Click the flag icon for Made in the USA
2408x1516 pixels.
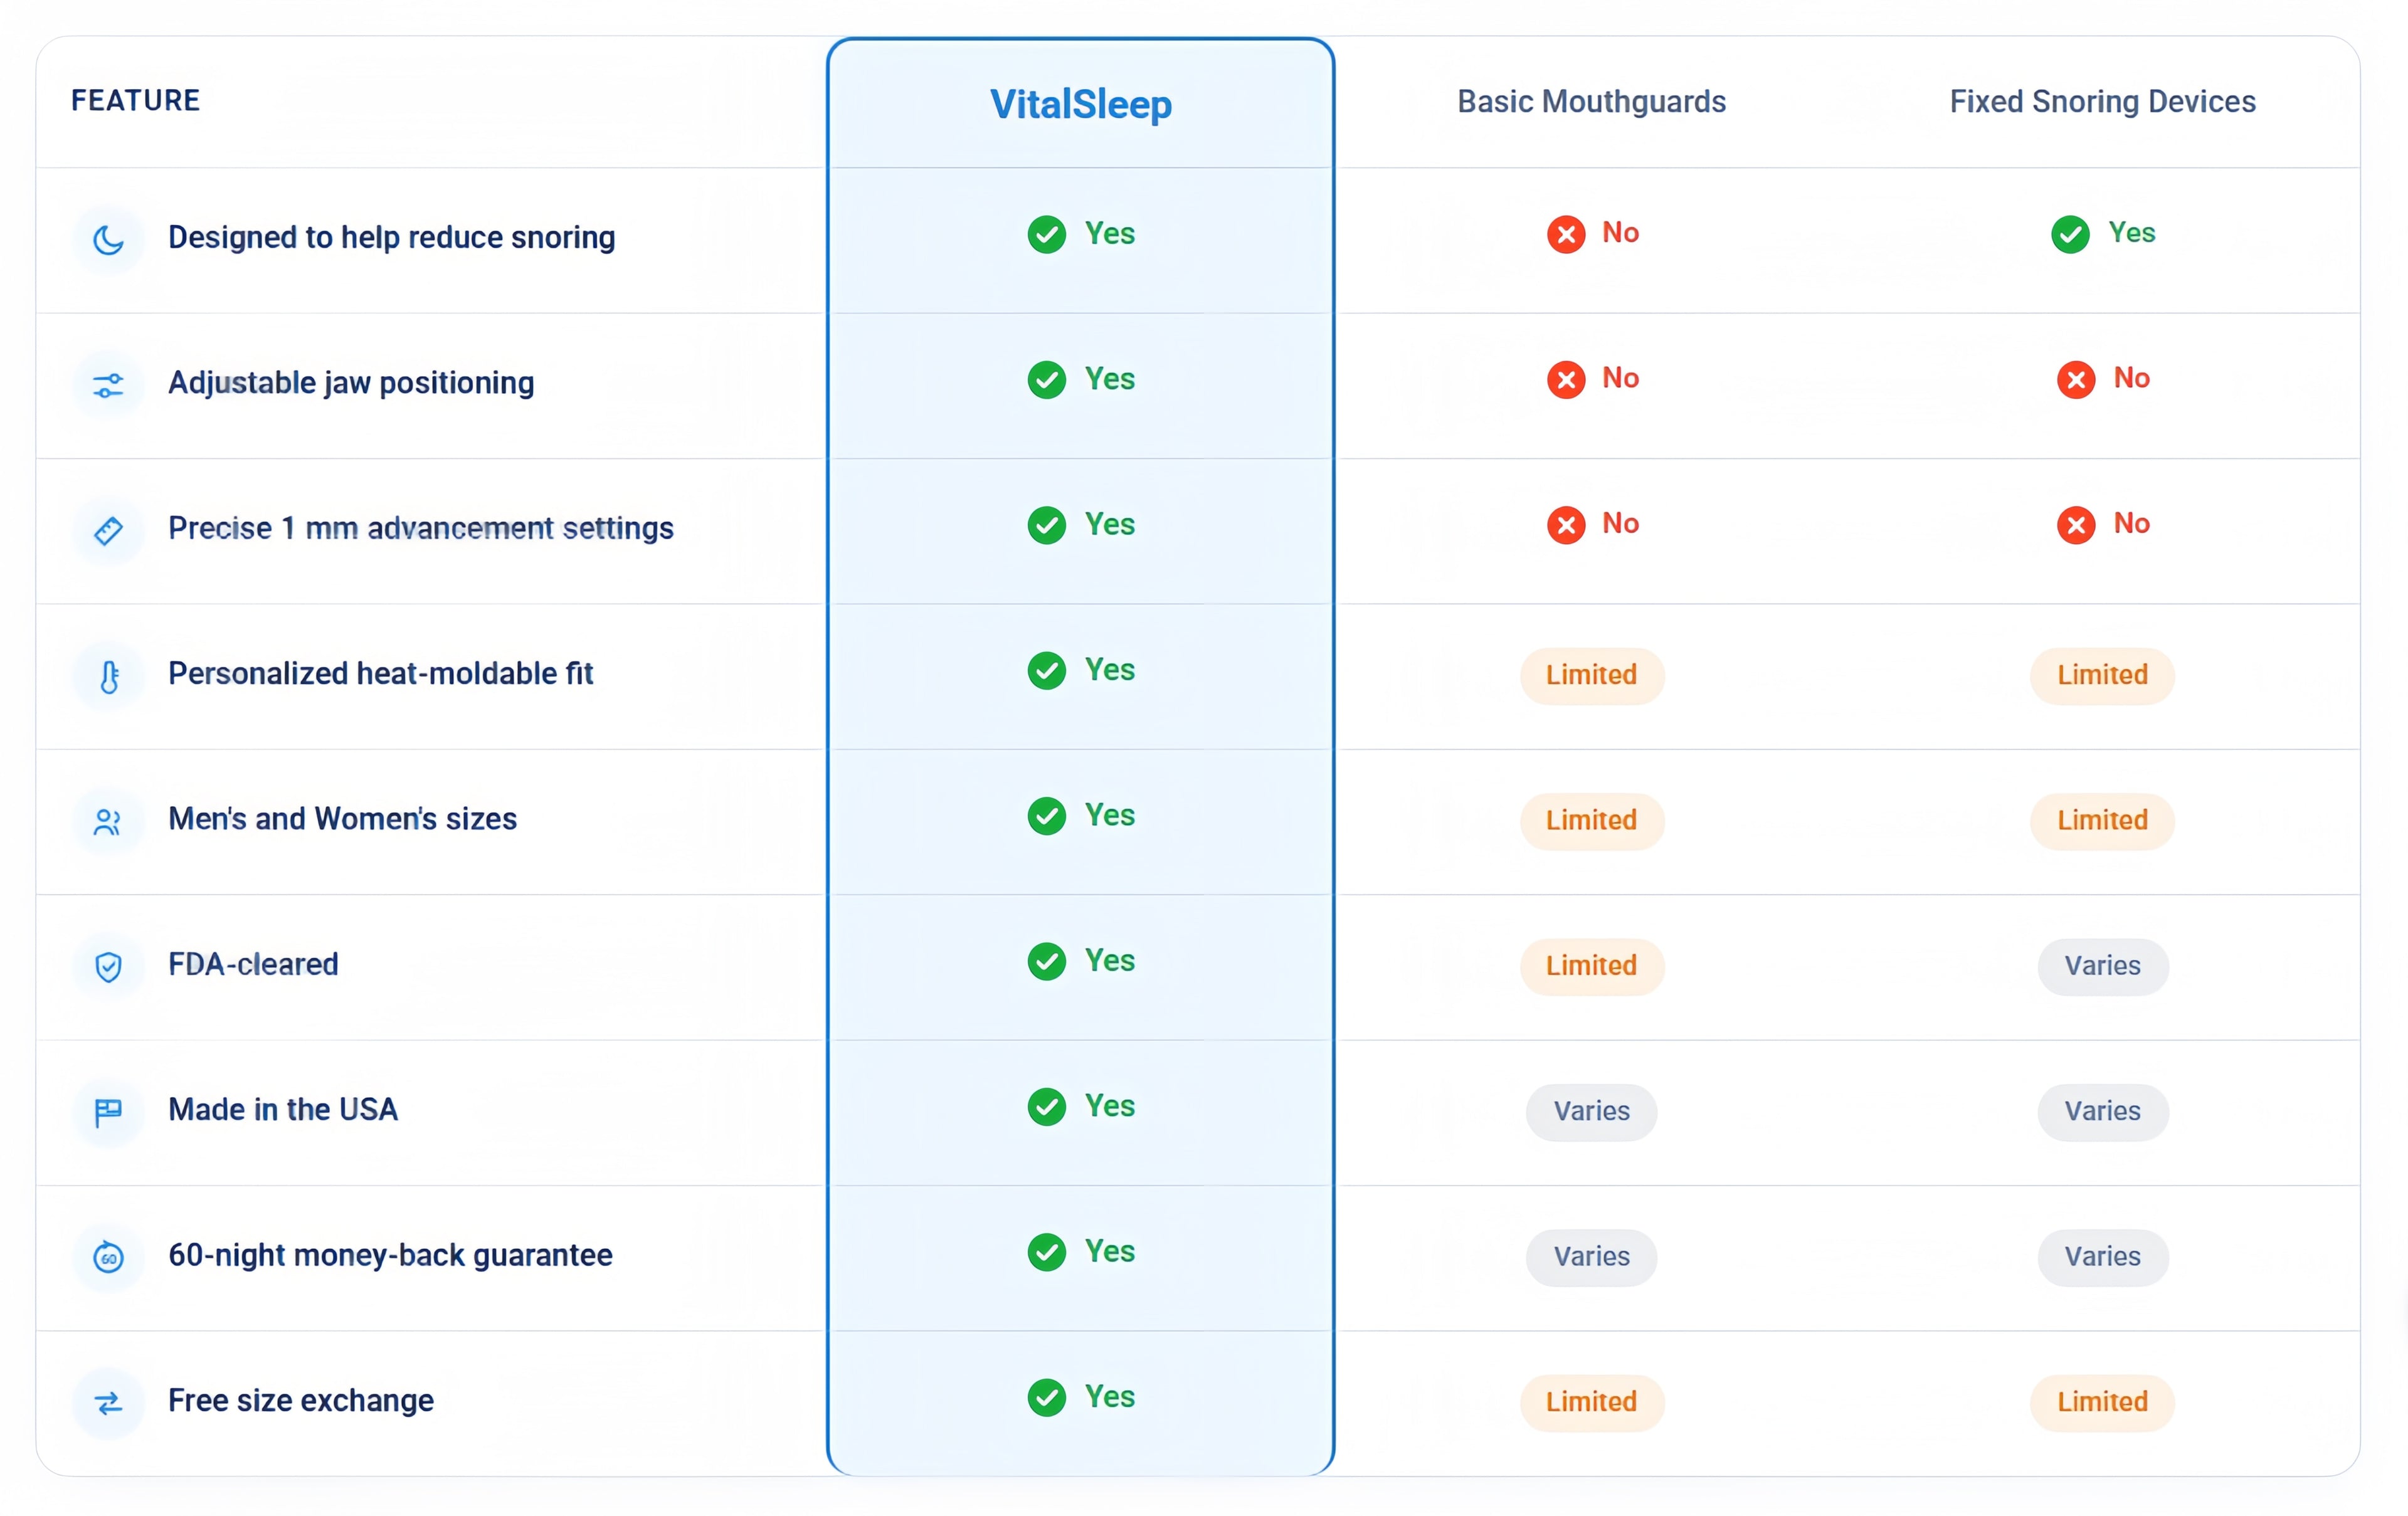pyautogui.click(x=108, y=1112)
